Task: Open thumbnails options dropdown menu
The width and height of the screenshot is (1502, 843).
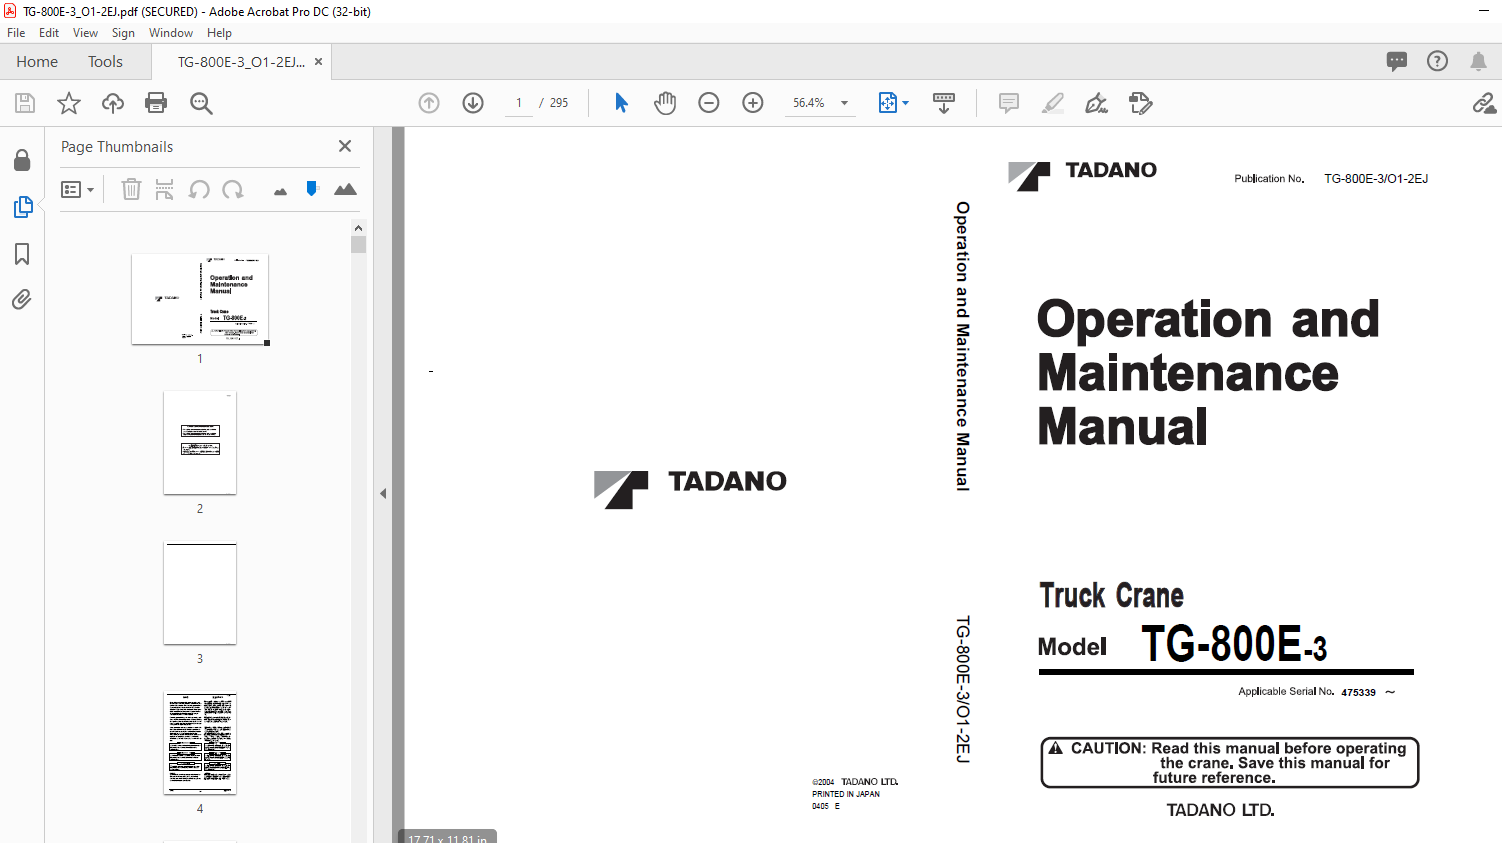Action: click(78, 189)
